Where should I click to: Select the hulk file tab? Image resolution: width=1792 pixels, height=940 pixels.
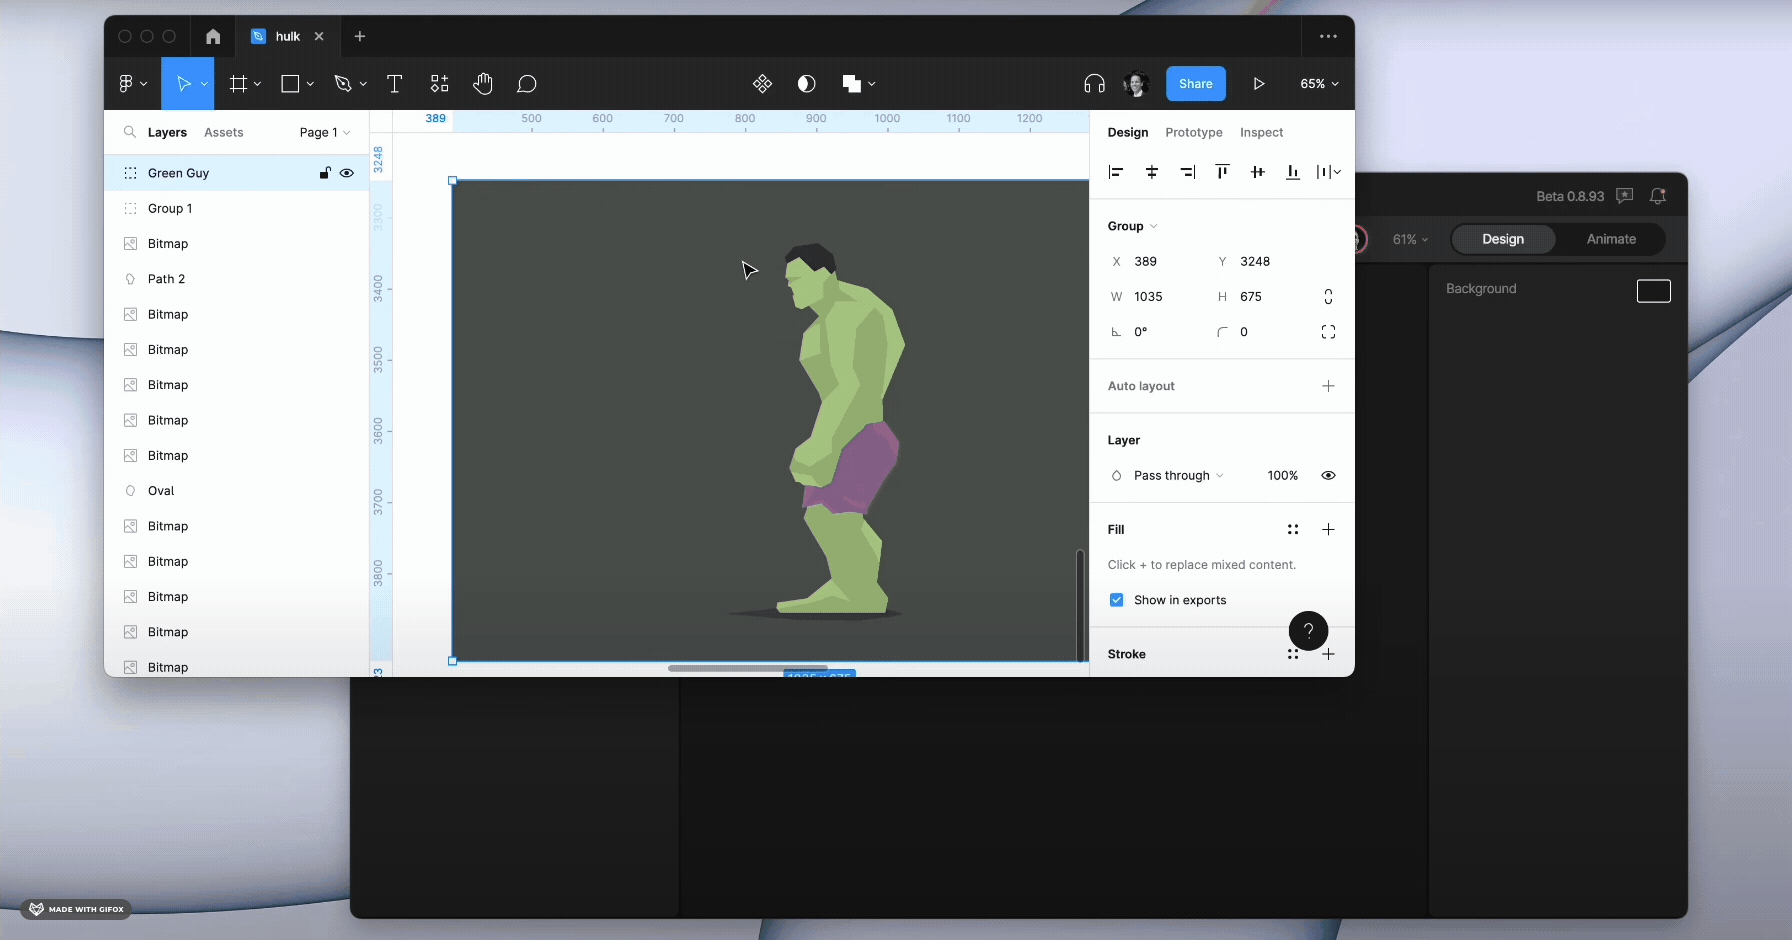pos(287,36)
